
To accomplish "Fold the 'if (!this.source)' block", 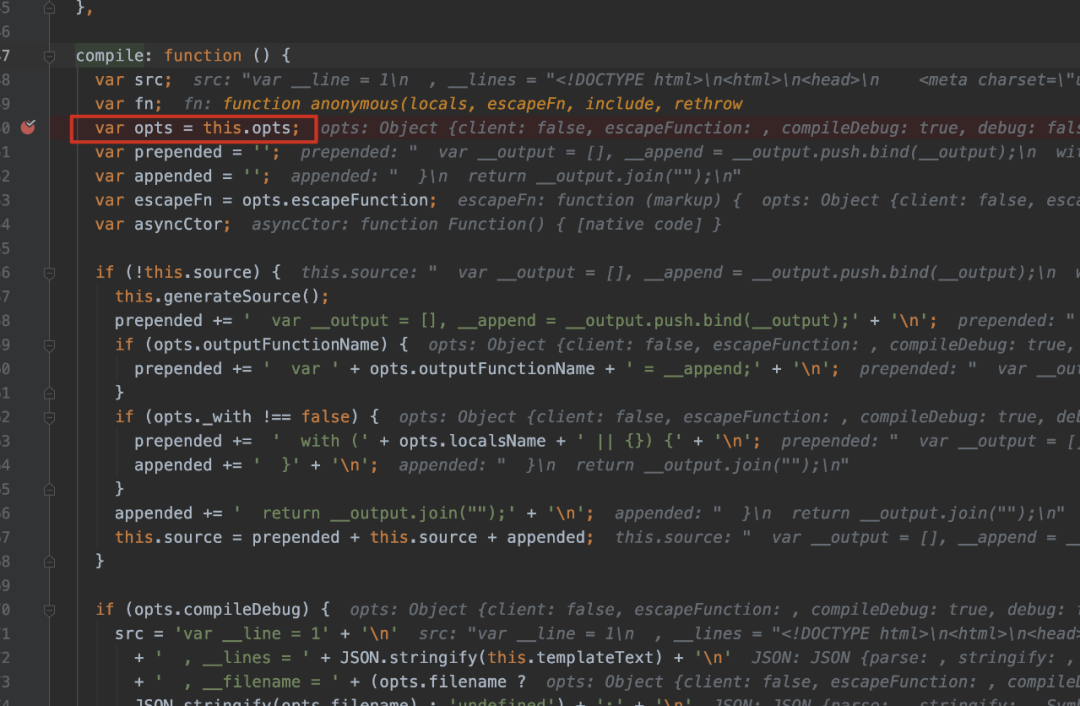I will pyautogui.click(x=49, y=273).
